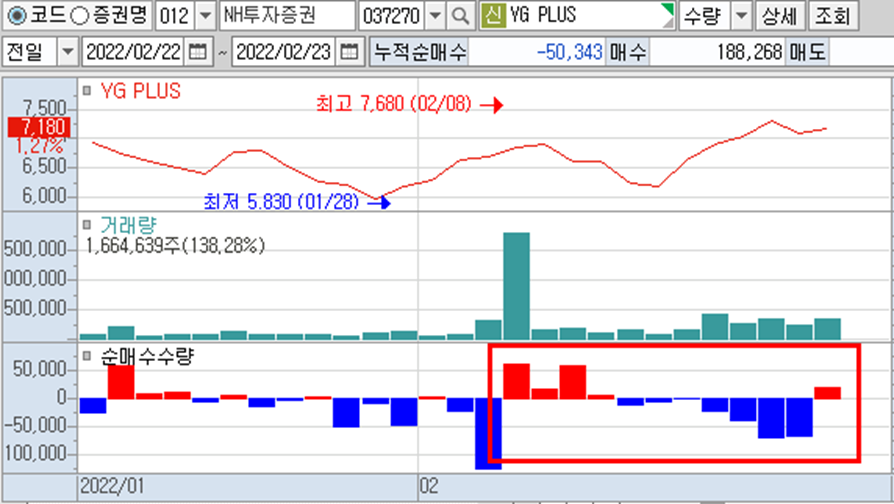This screenshot has height=504, width=894.
Task: Toggle the YG PLUS chart legend marker
Action: point(87,90)
